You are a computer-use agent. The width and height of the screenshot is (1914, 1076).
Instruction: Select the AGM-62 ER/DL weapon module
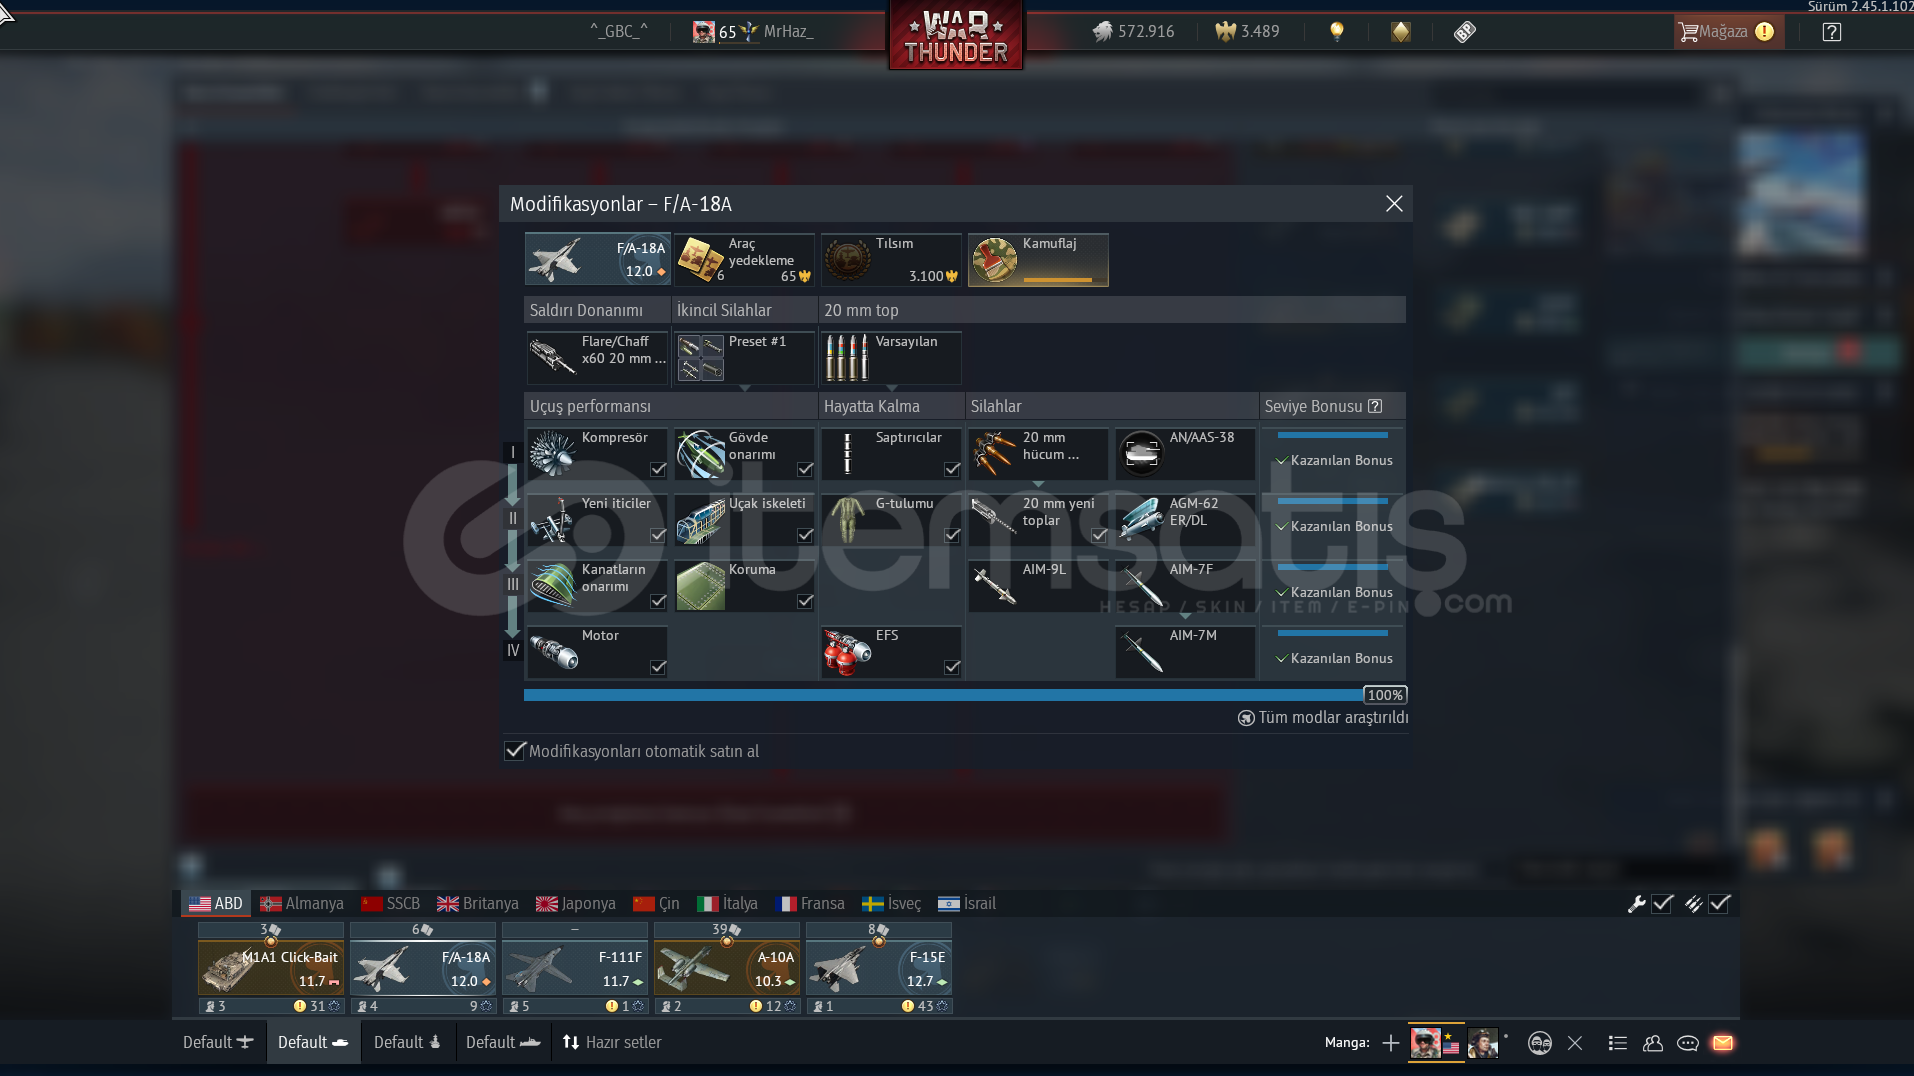click(x=1185, y=519)
